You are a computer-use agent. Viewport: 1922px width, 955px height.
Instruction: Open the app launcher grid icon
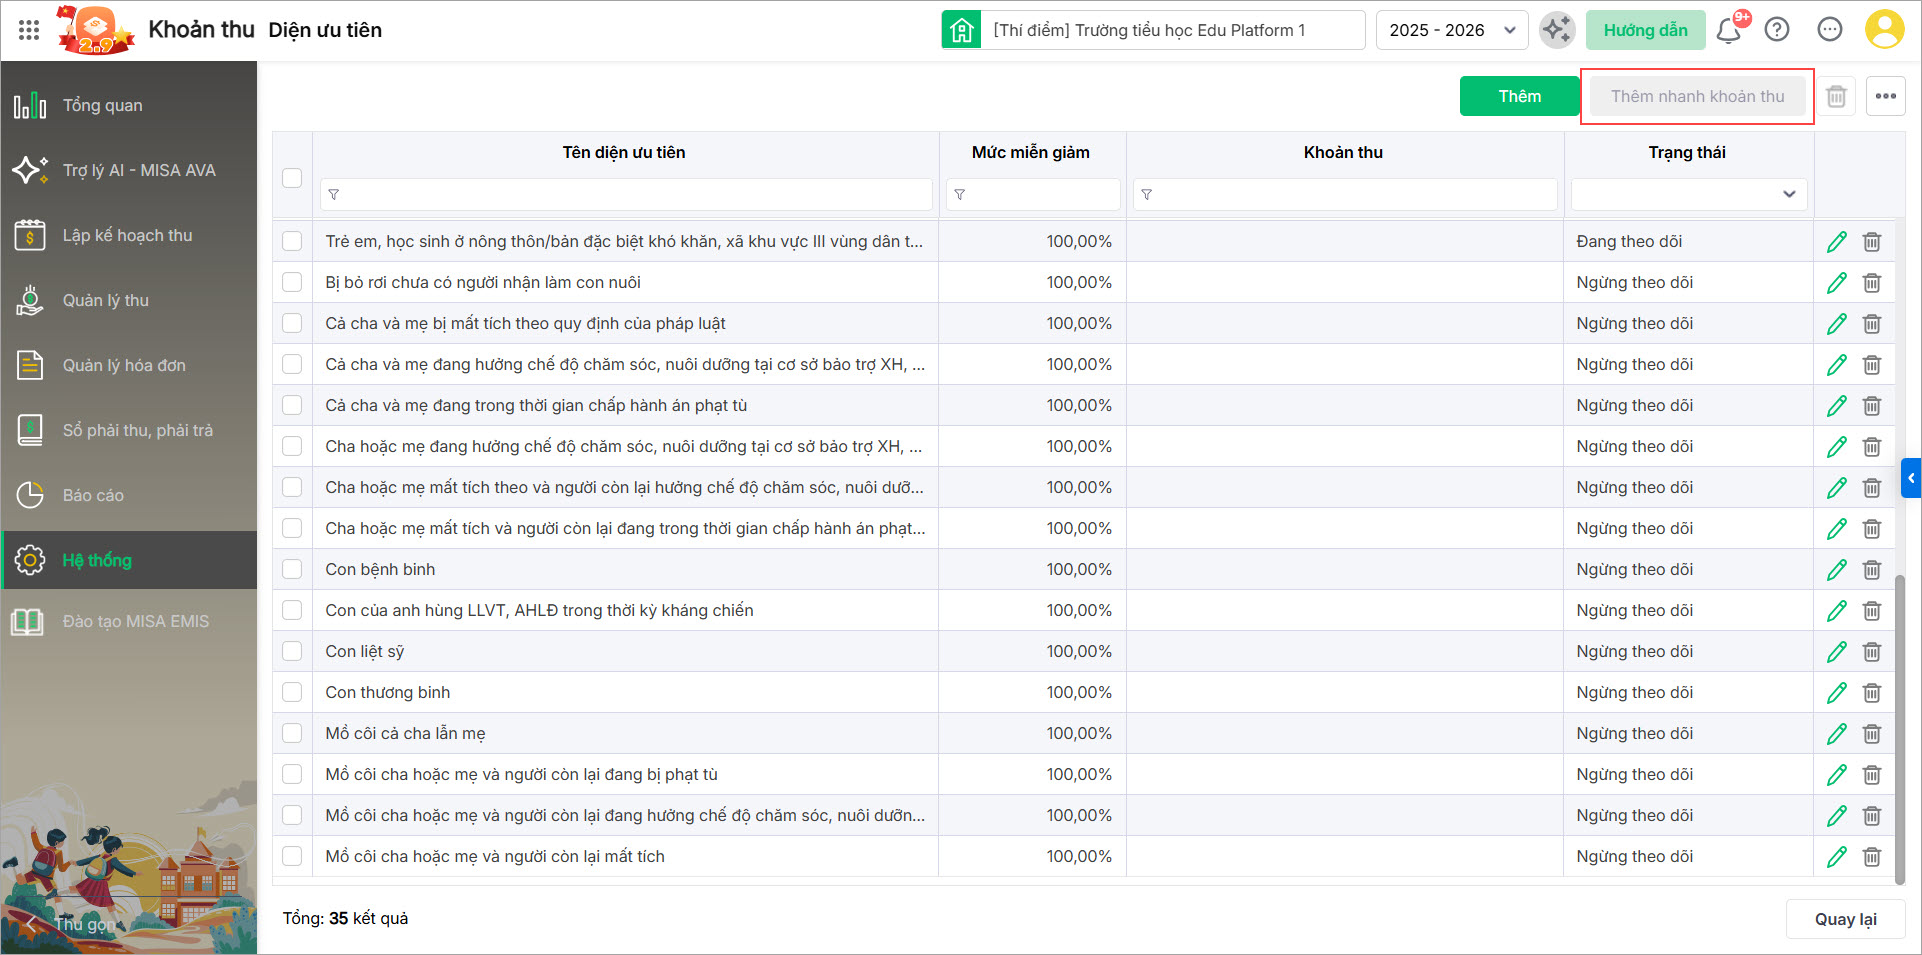click(29, 30)
